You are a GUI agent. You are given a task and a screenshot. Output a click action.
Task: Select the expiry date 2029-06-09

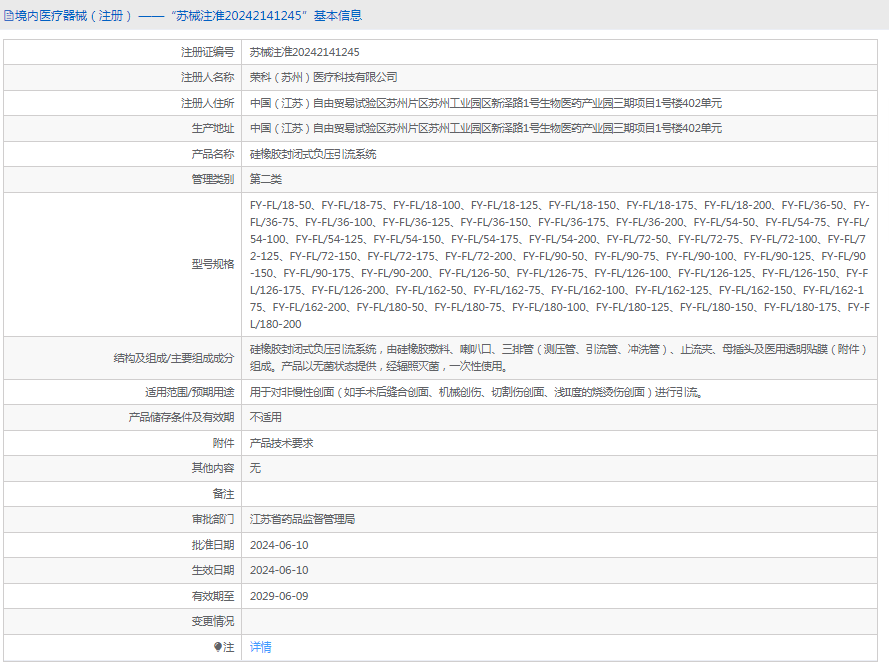click(279, 596)
